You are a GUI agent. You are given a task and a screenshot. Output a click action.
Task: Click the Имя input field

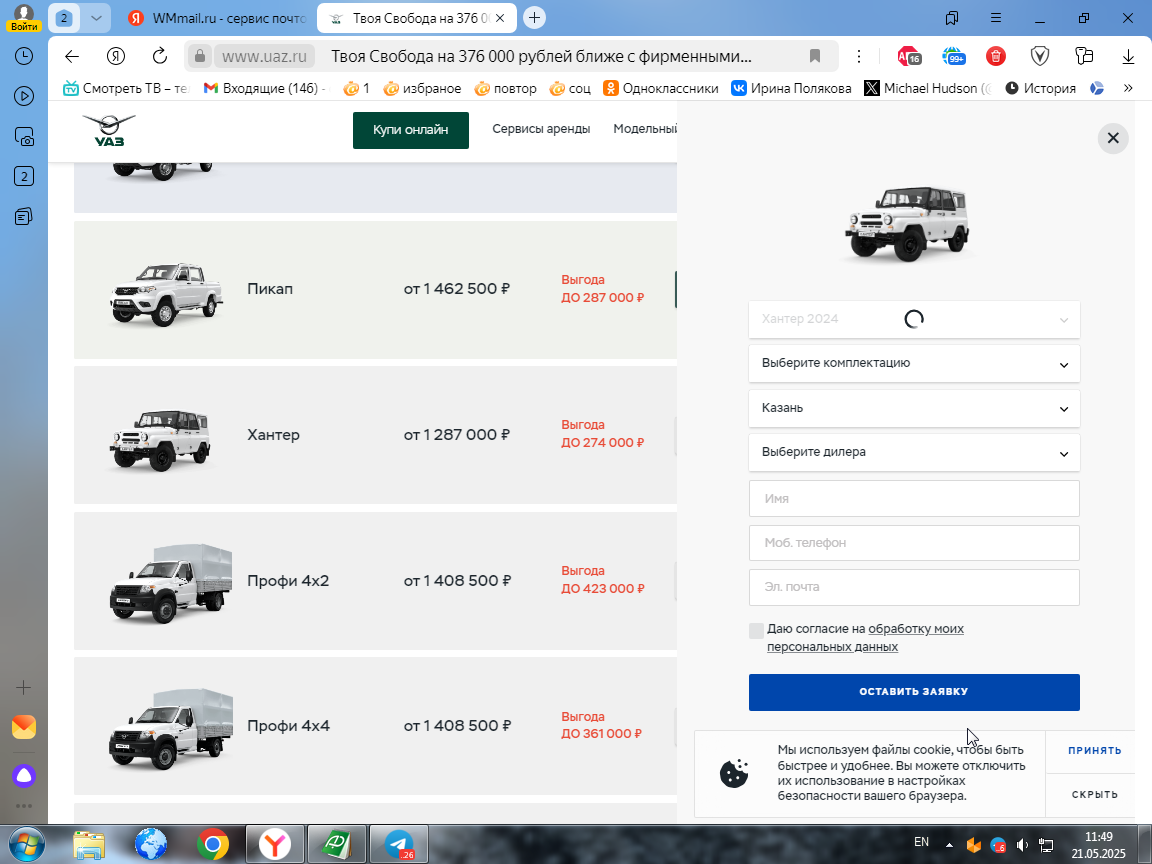pyautogui.click(x=914, y=499)
